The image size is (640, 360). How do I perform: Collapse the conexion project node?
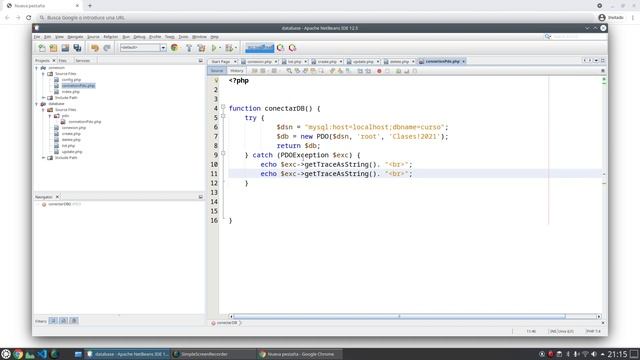pyautogui.click(x=37, y=68)
